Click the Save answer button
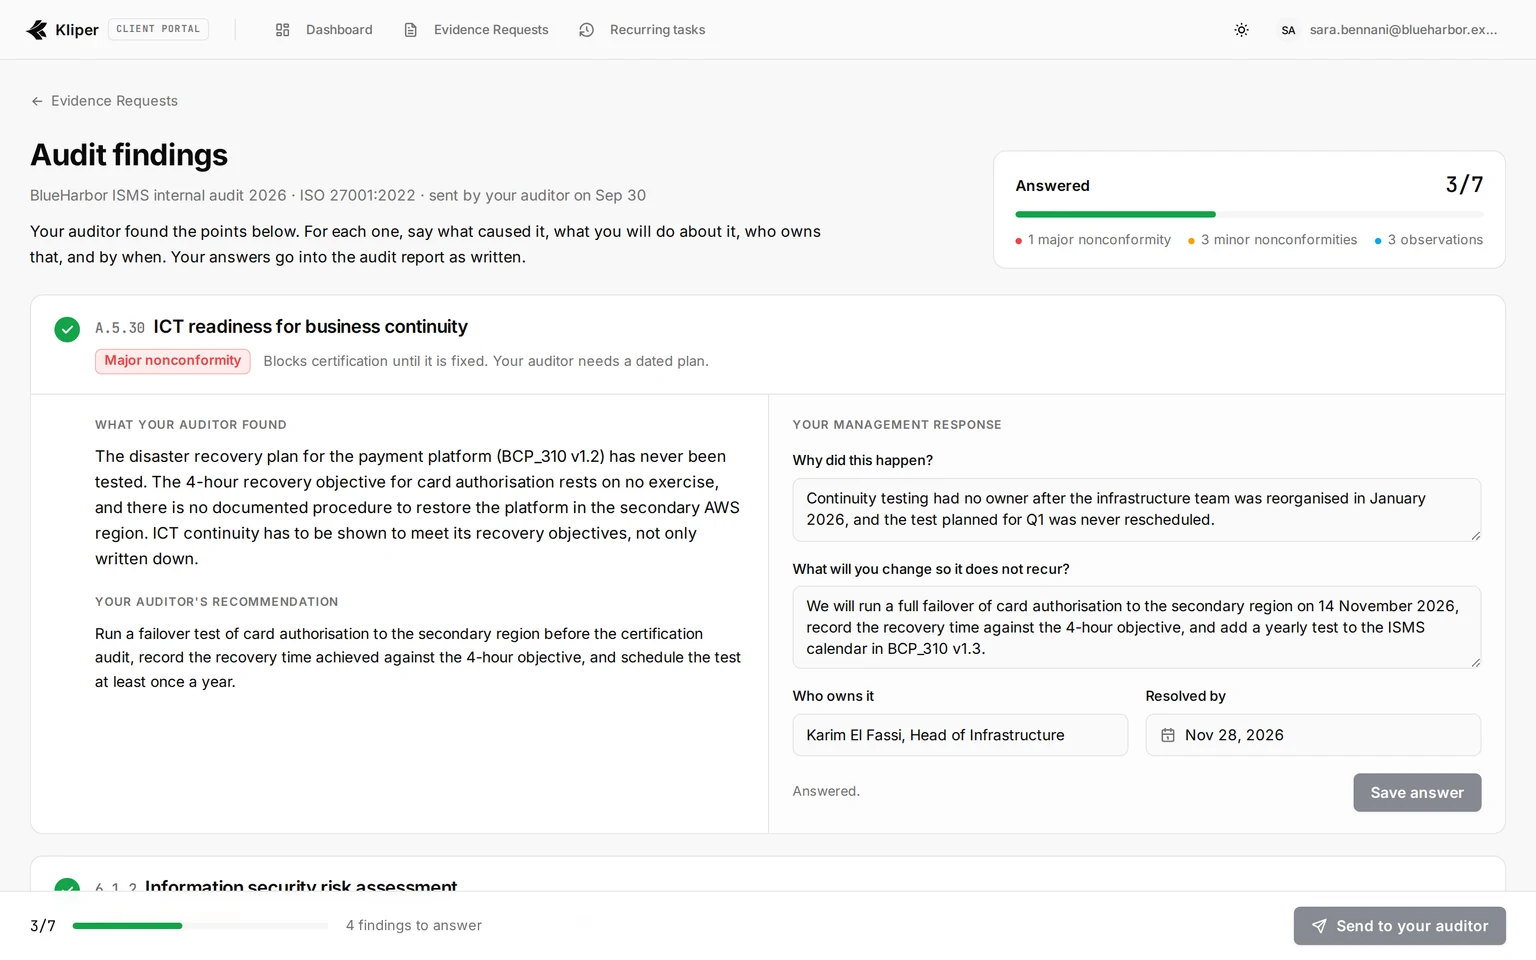Viewport: 1536px width, 960px height. [x=1417, y=793]
